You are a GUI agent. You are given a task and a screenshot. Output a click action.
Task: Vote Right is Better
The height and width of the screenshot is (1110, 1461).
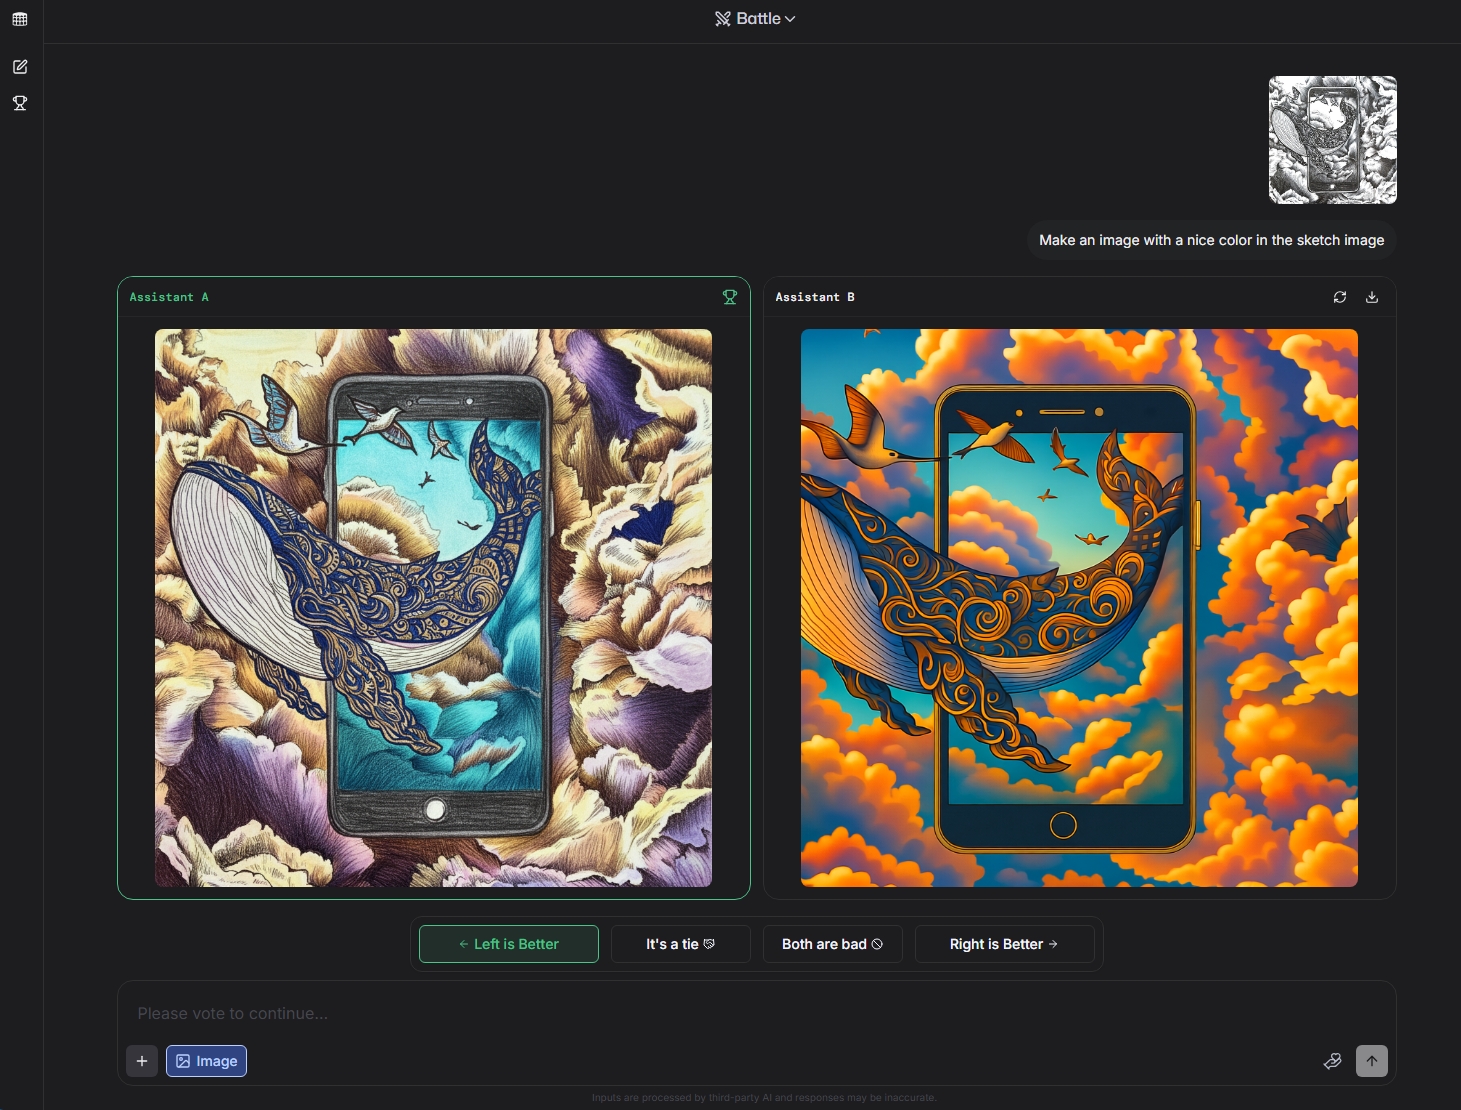(x=1005, y=944)
